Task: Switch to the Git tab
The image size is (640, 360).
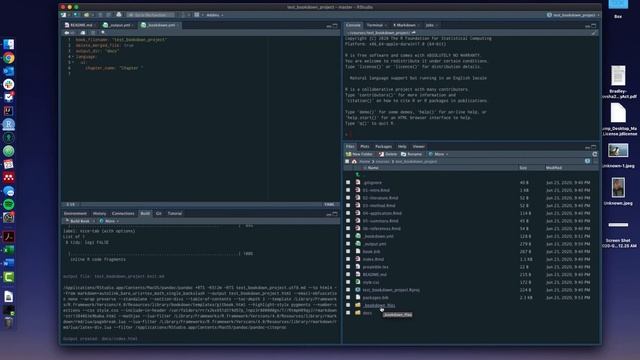Action: point(158,213)
